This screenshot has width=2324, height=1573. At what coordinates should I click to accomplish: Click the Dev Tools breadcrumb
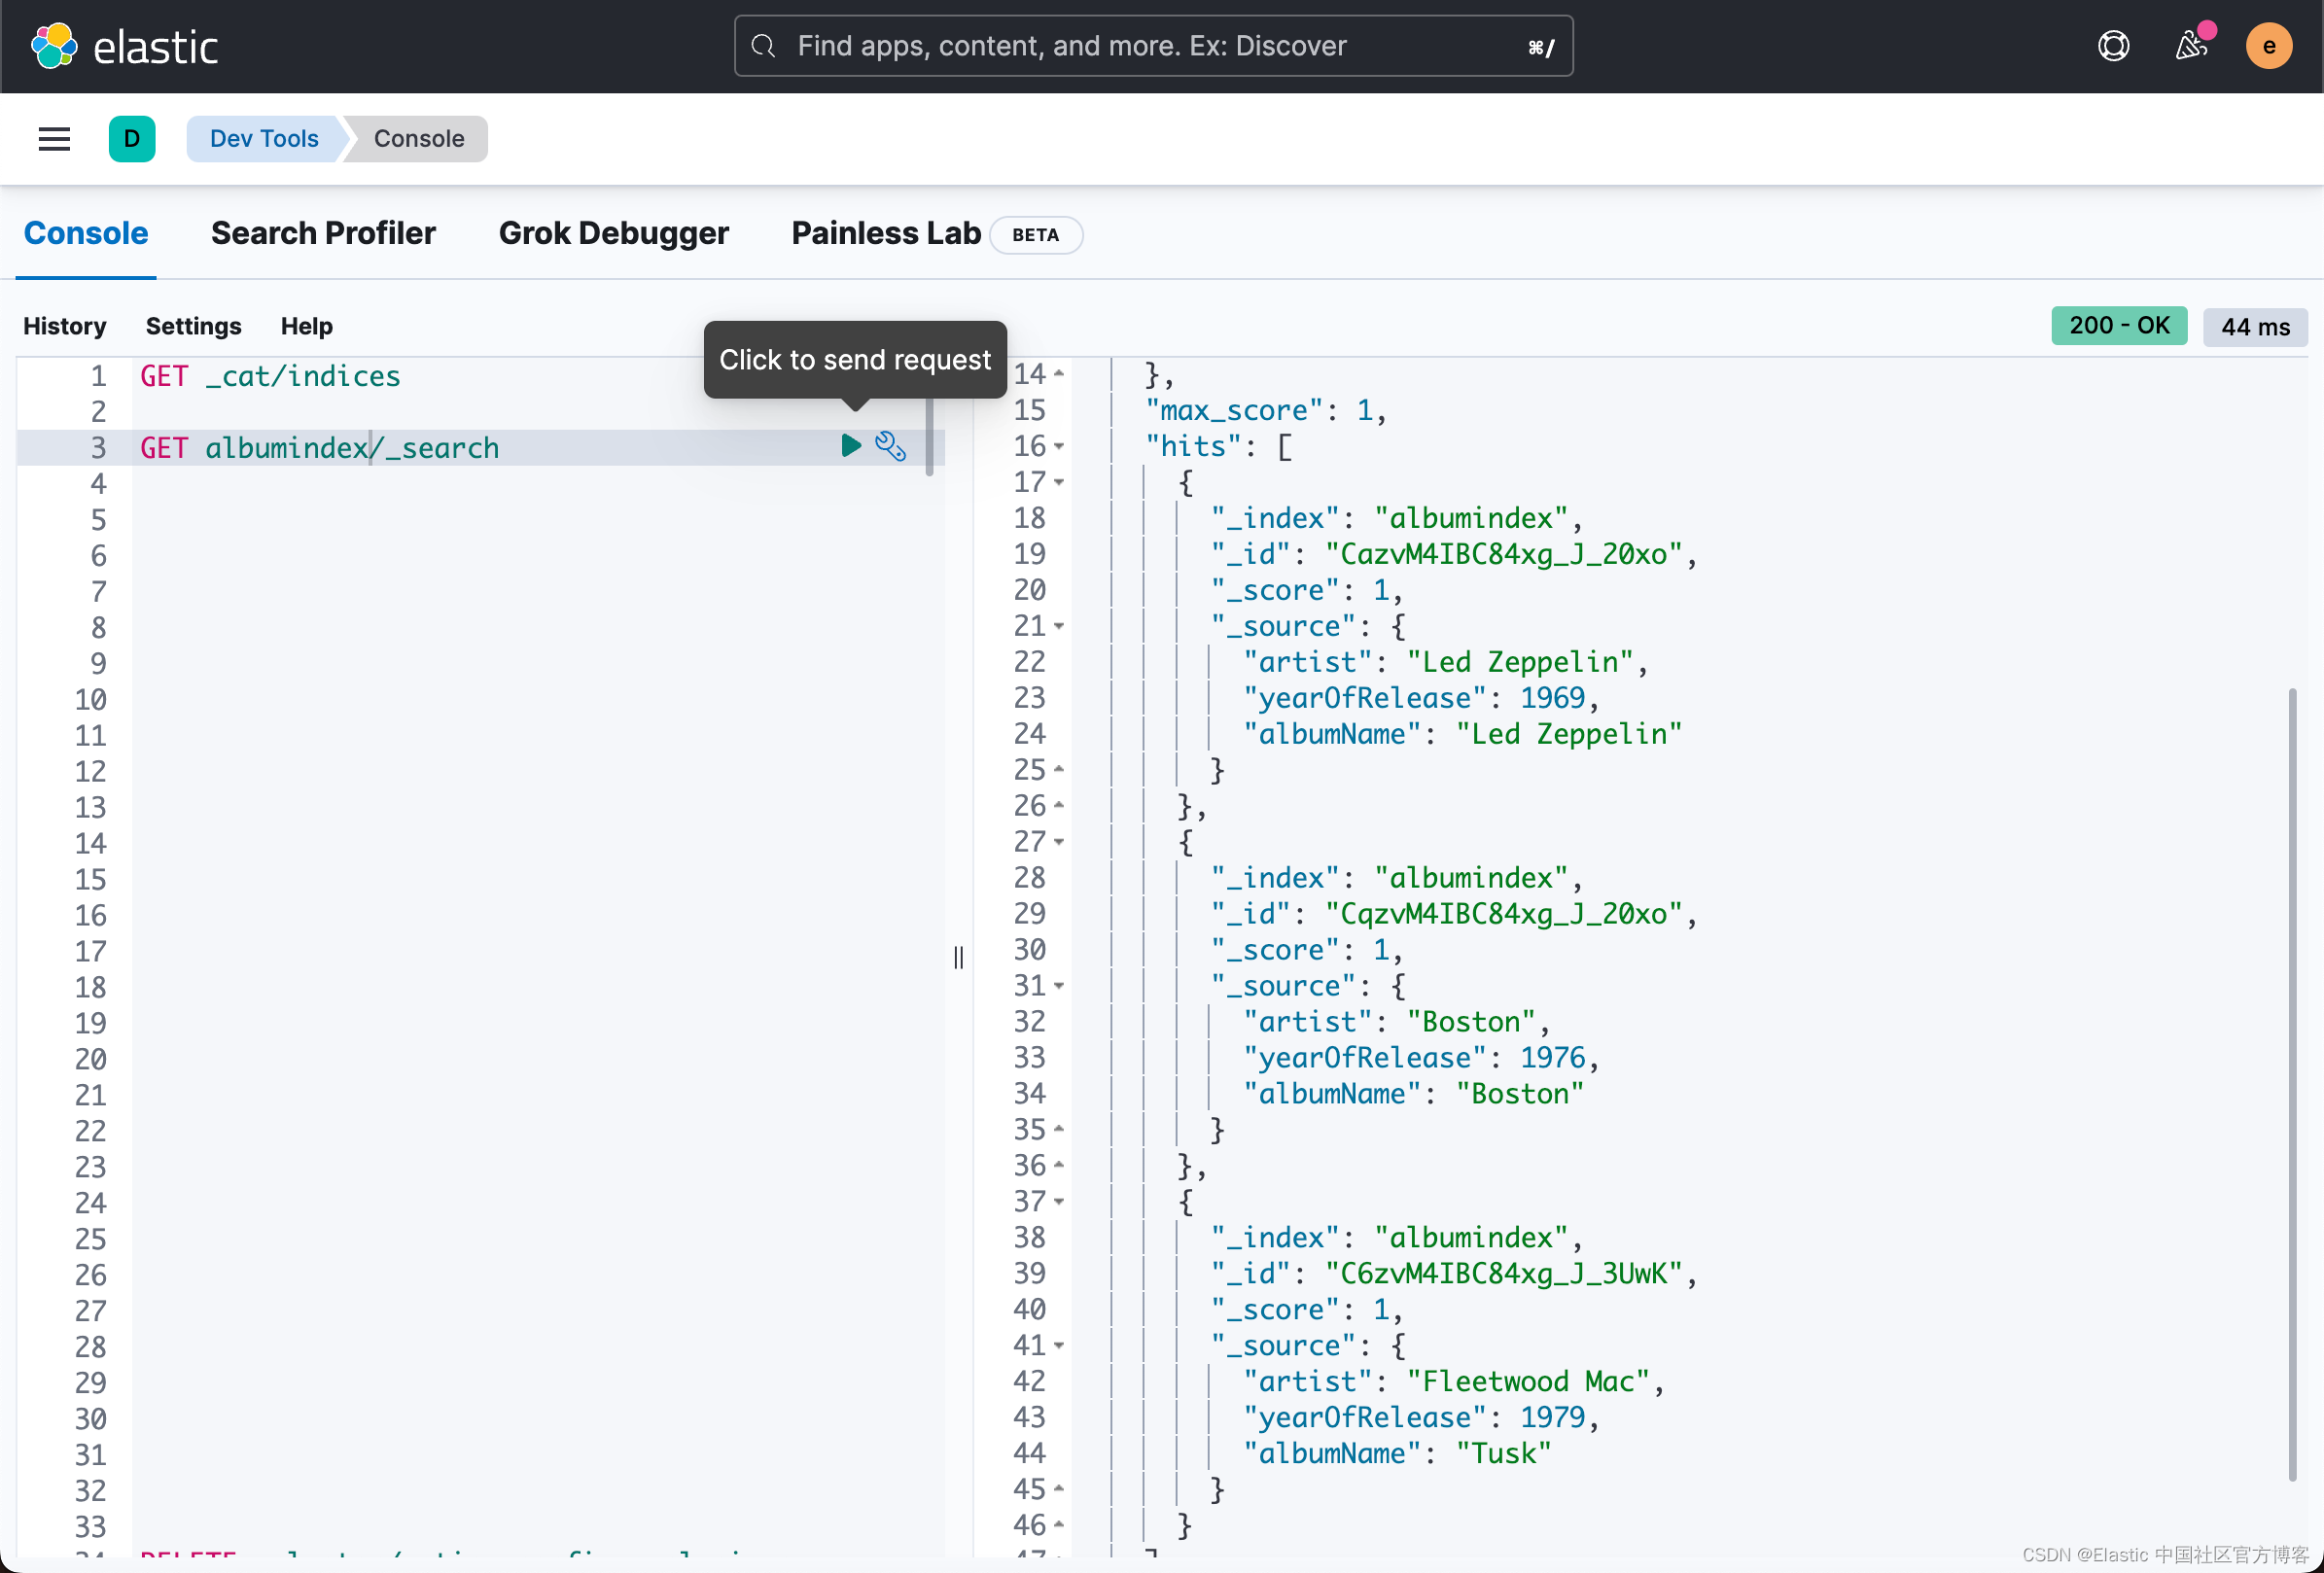click(264, 139)
